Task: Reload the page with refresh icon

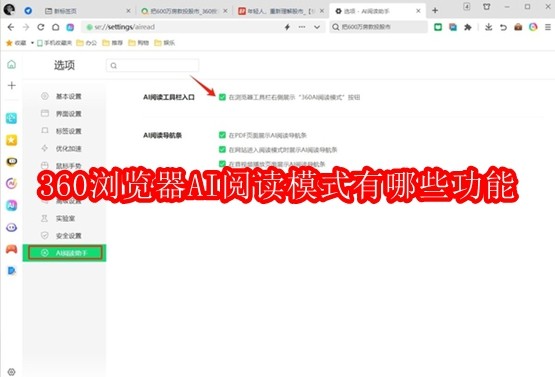Action: click(x=41, y=27)
